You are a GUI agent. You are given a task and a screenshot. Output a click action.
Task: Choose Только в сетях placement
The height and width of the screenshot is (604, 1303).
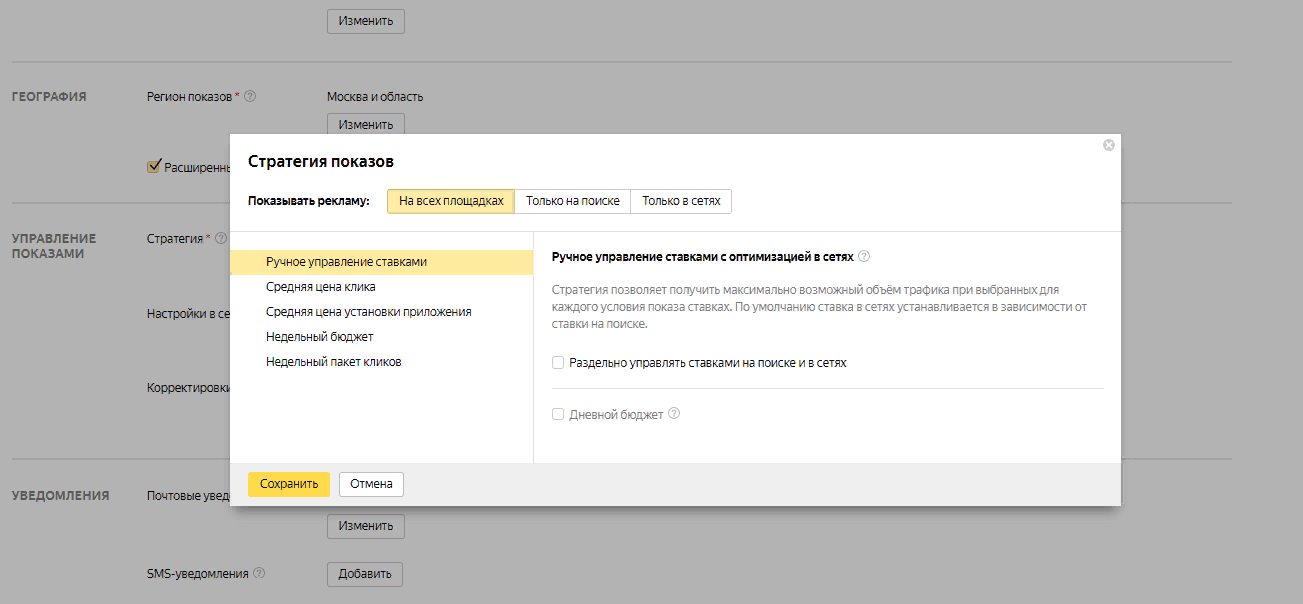681,201
